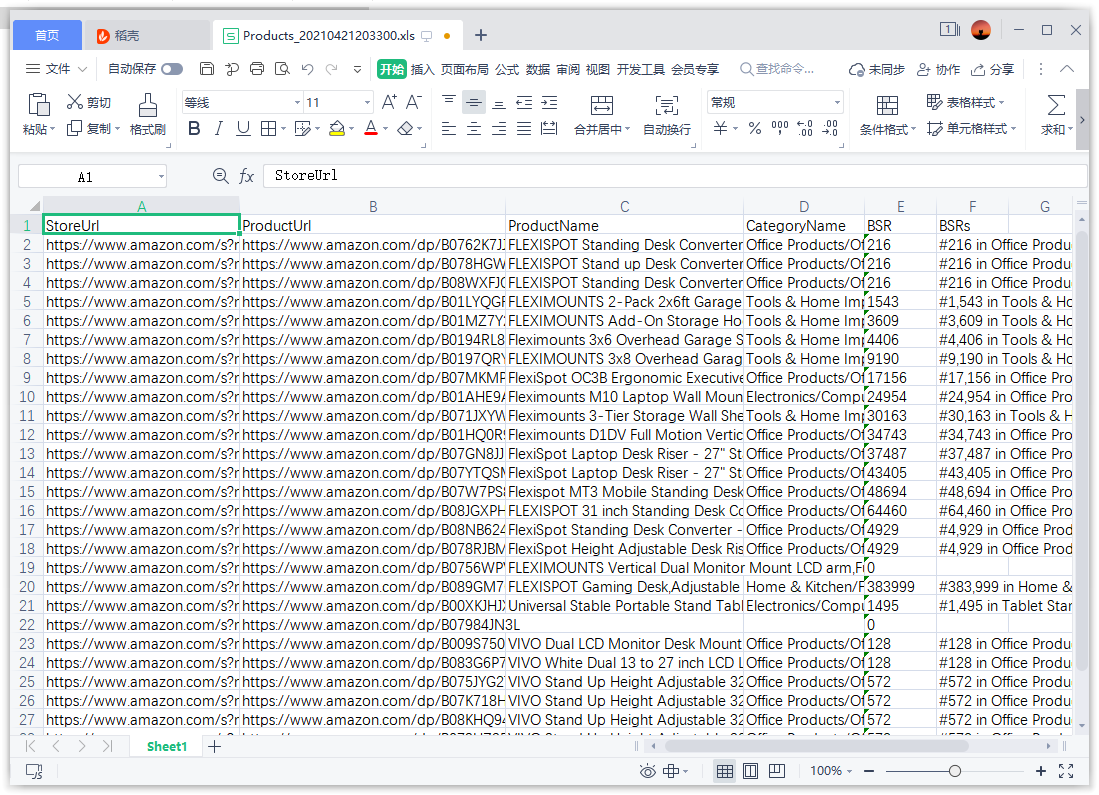Center cell text horizontally
Image resolution: width=1099 pixels, height=795 pixels.
[474, 128]
